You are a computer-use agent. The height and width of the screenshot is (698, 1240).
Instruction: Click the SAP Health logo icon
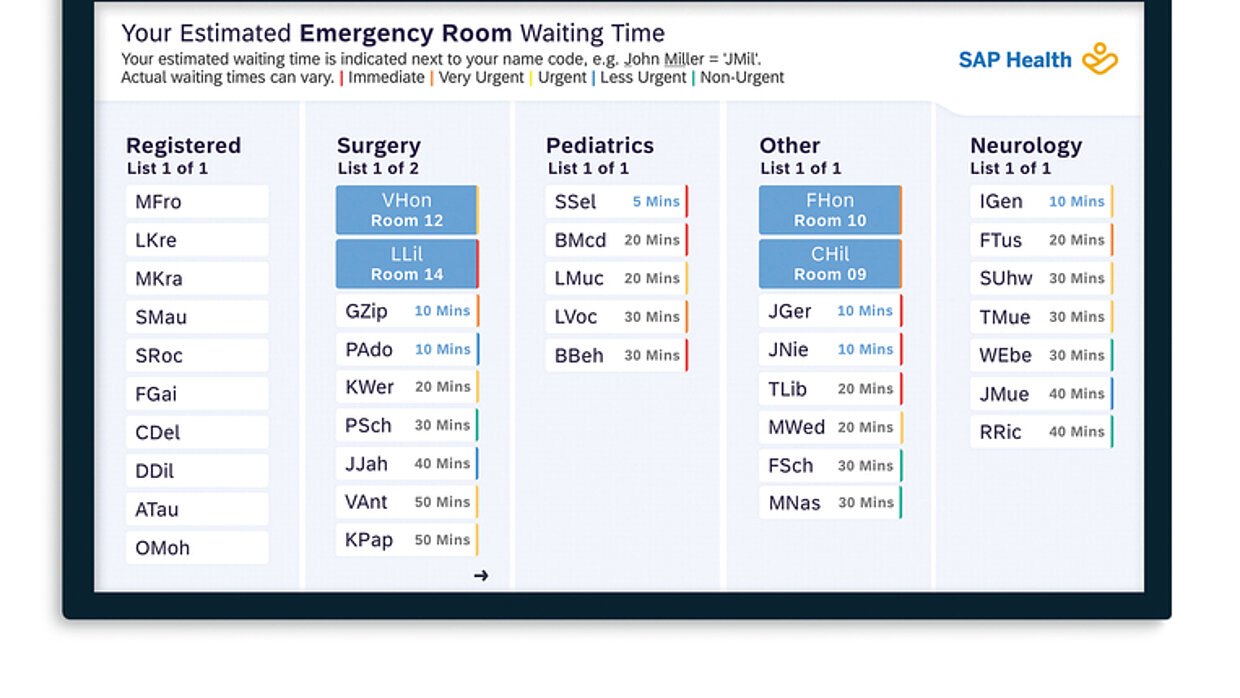[1100, 59]
